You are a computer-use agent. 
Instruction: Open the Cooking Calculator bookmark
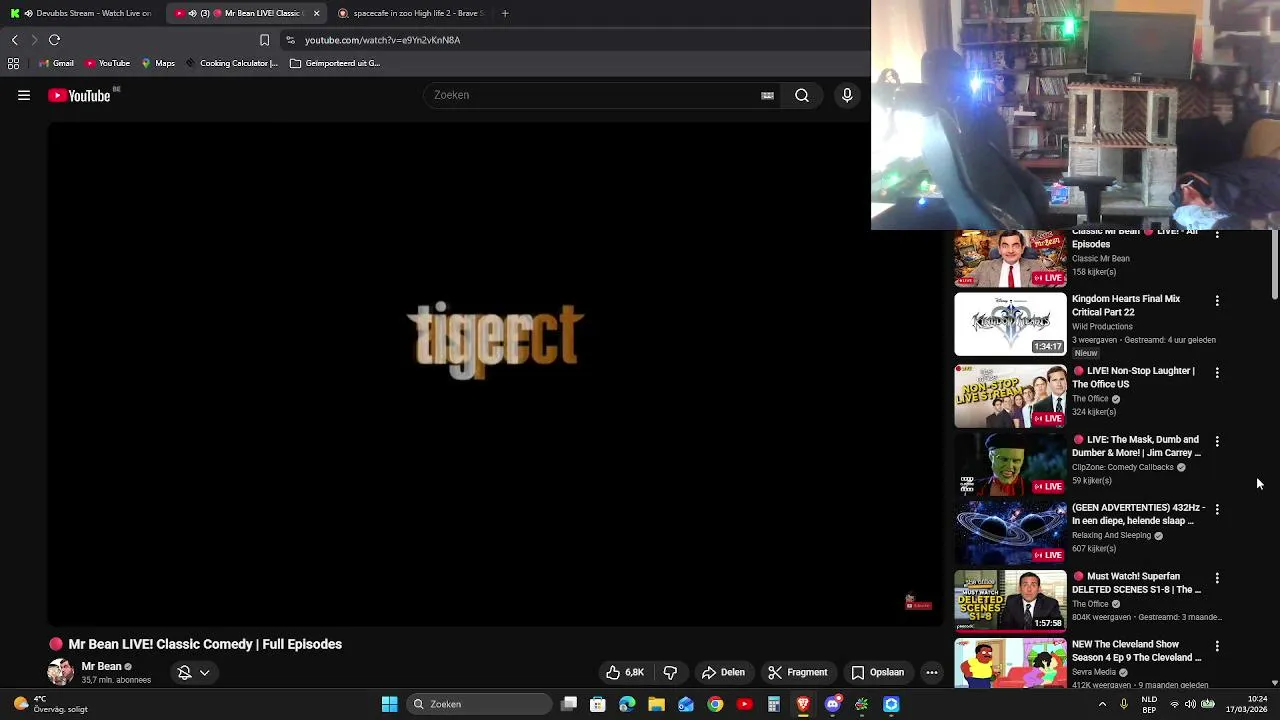tap(232, 63)
